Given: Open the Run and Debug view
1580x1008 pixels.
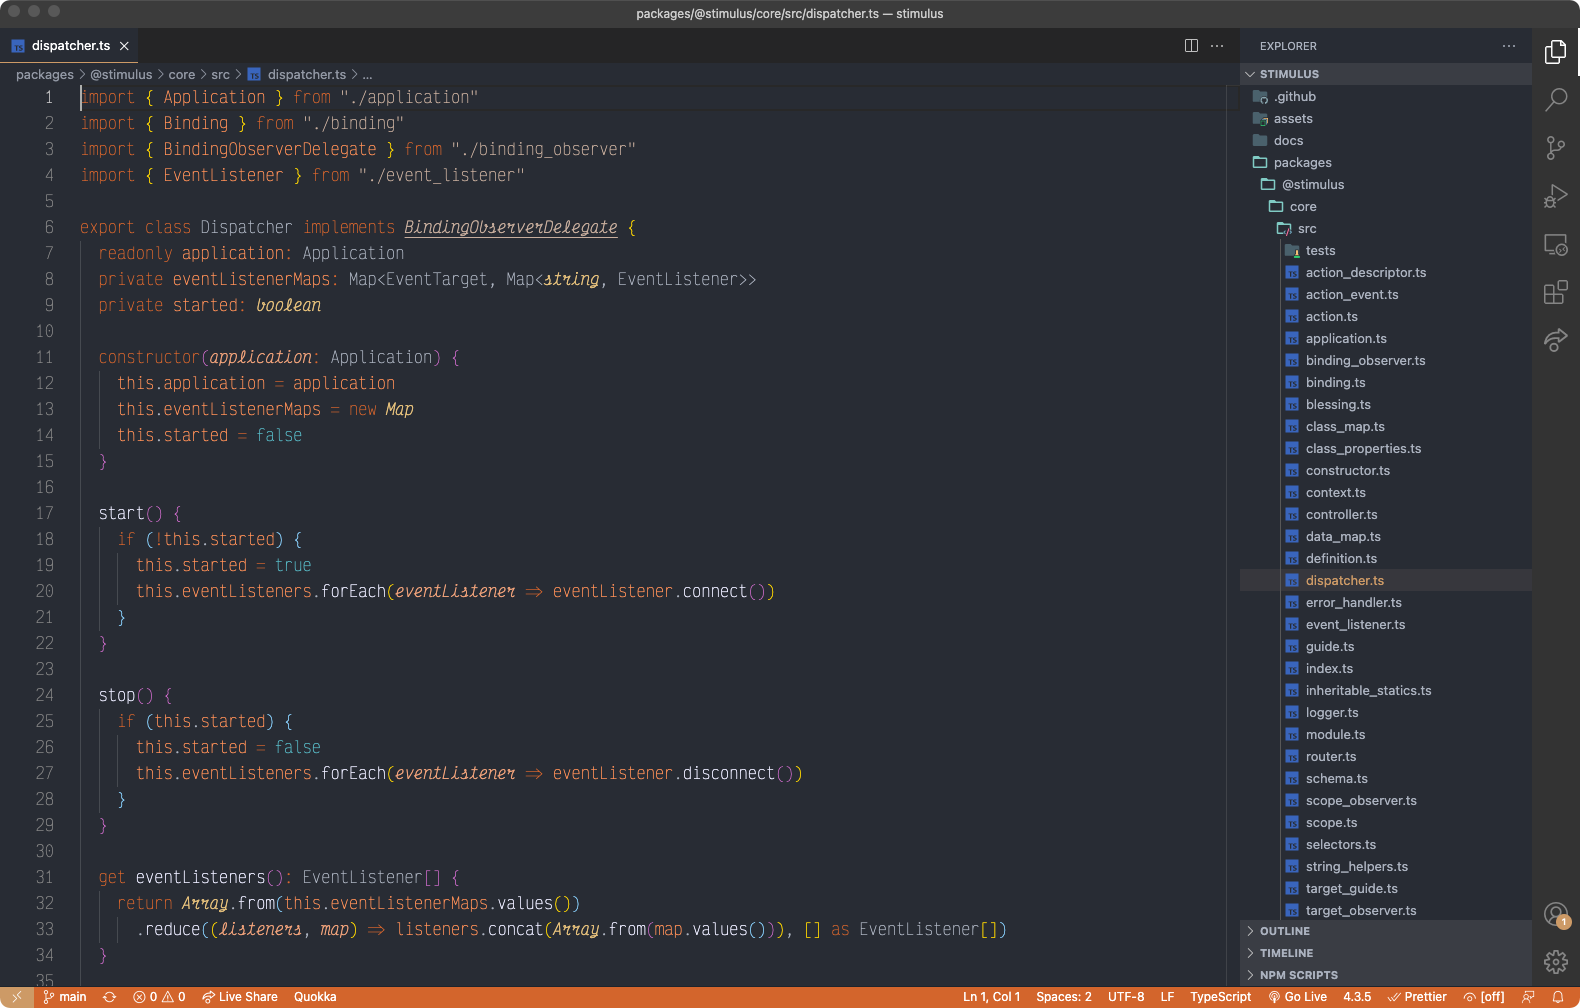Looking at the screenshot, I should [1556, 196].
